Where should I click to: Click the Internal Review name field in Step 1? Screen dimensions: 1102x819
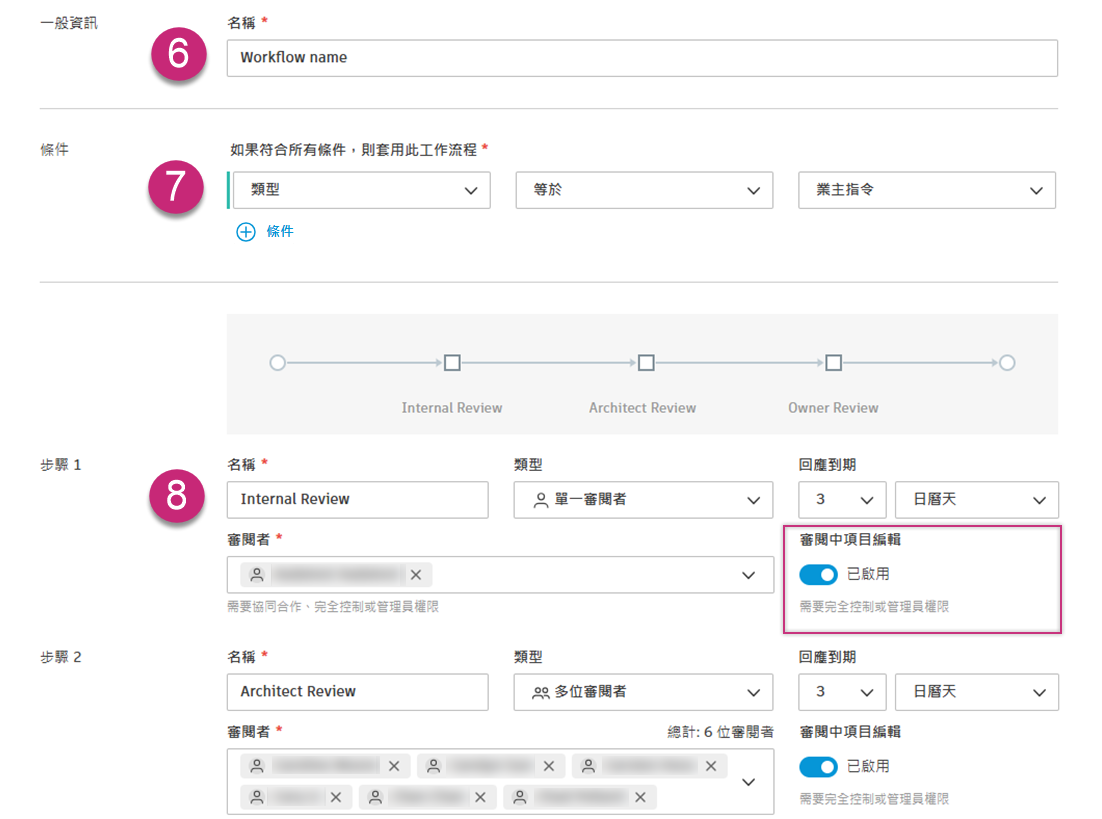pos(357,500)
